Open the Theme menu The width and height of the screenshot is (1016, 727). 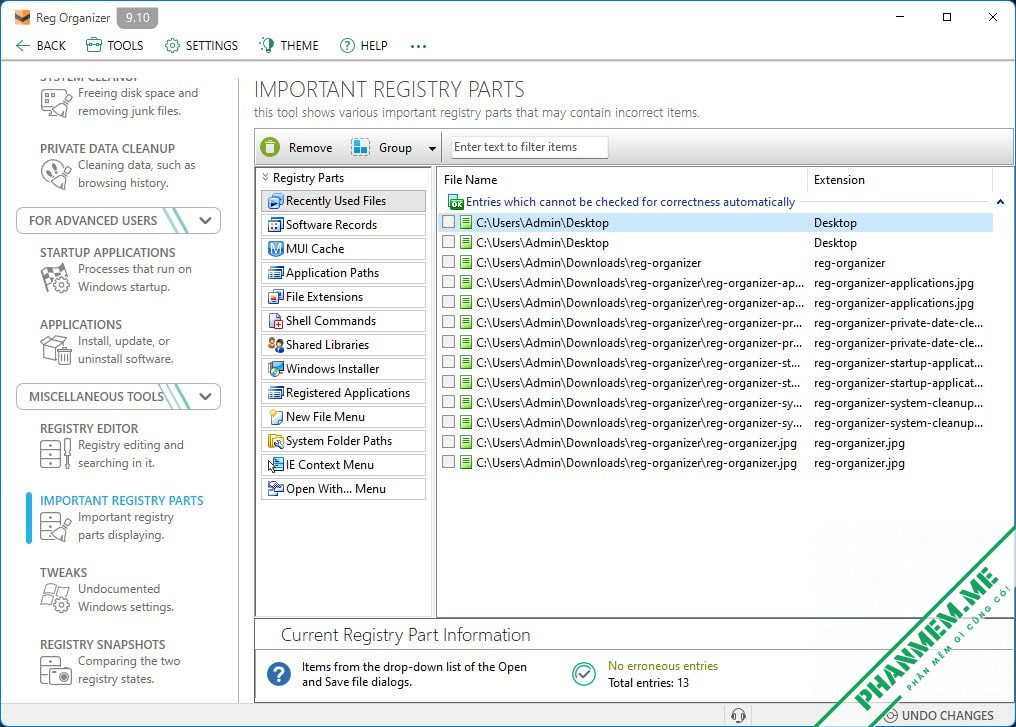point(288,45)
